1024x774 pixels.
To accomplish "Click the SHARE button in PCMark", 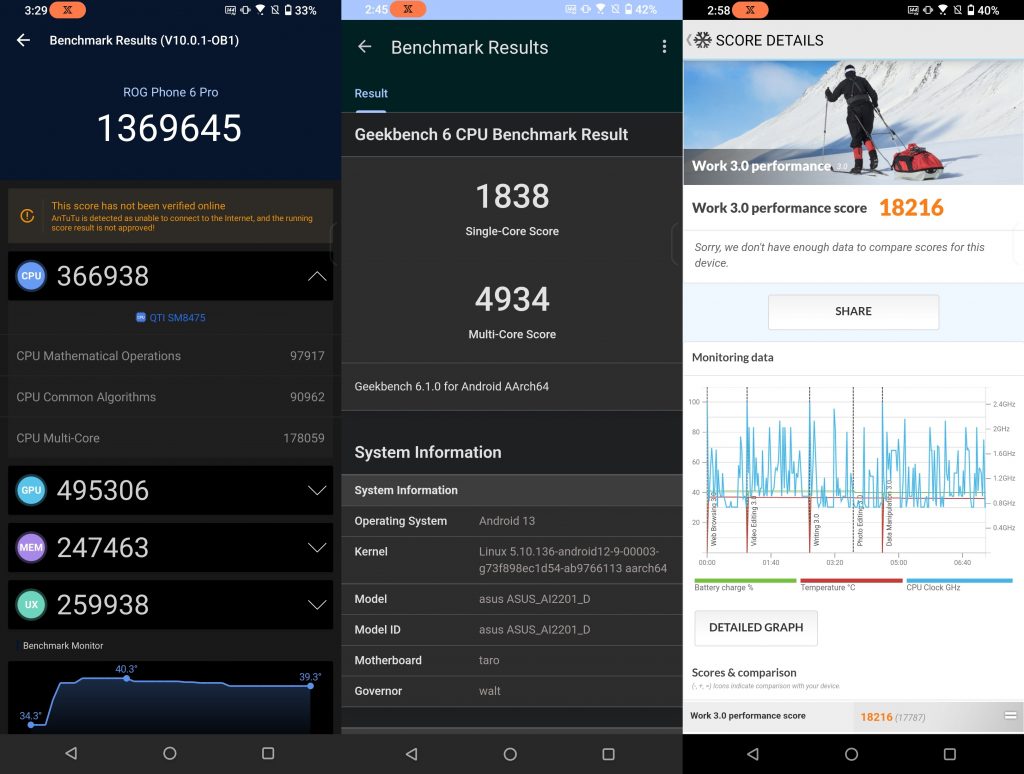I will pos(853,312).
